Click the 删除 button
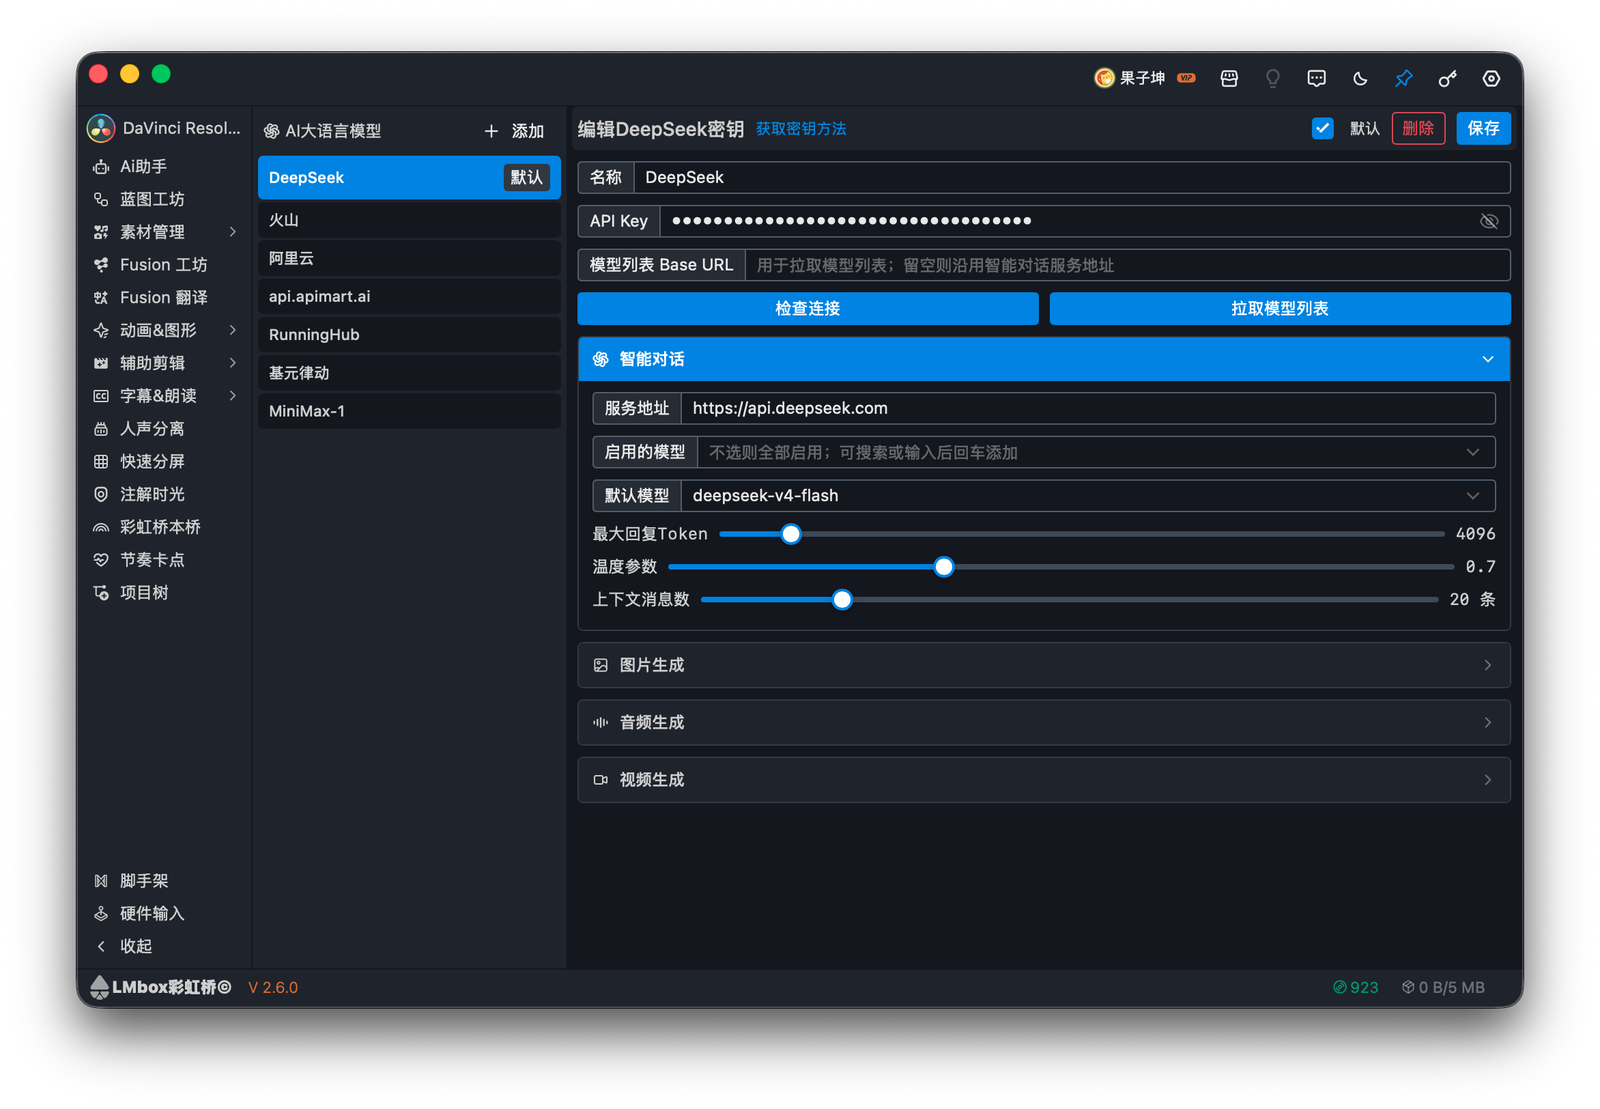The image size is (1600, 1109). (1418, 128)
